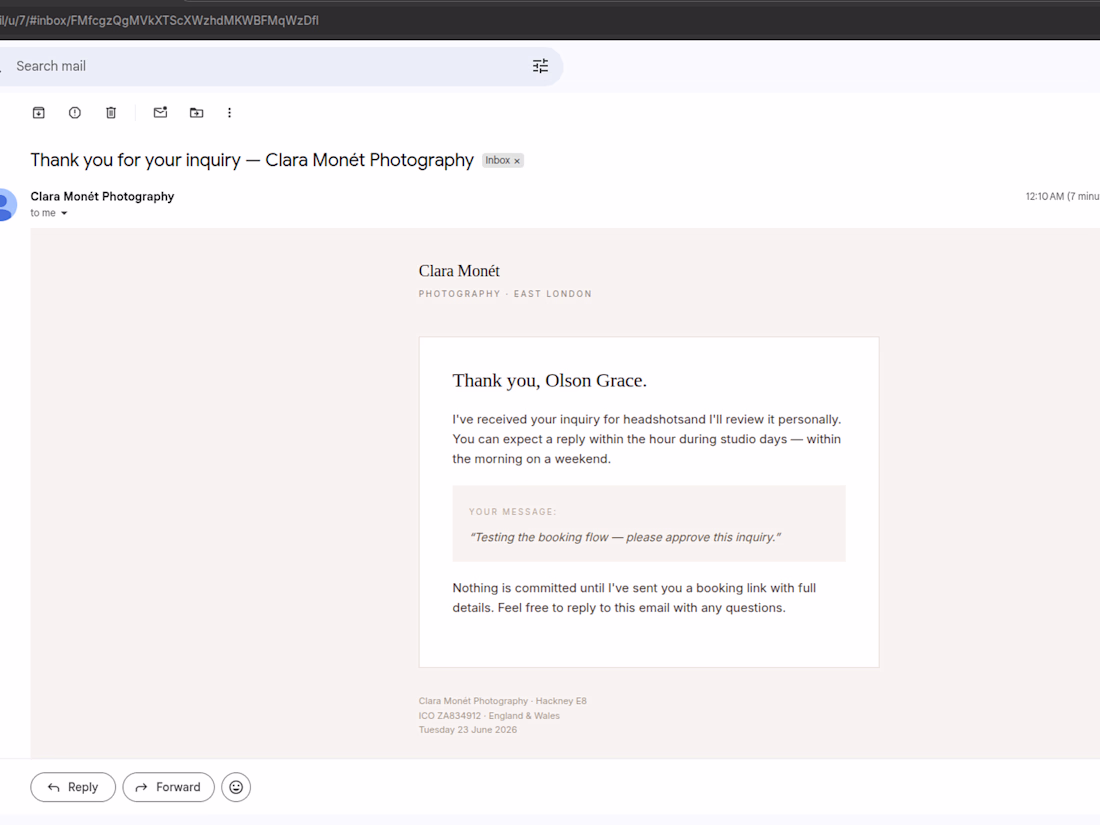
Task: Open the Move to folder icon
Action: [x=196, y=112]
